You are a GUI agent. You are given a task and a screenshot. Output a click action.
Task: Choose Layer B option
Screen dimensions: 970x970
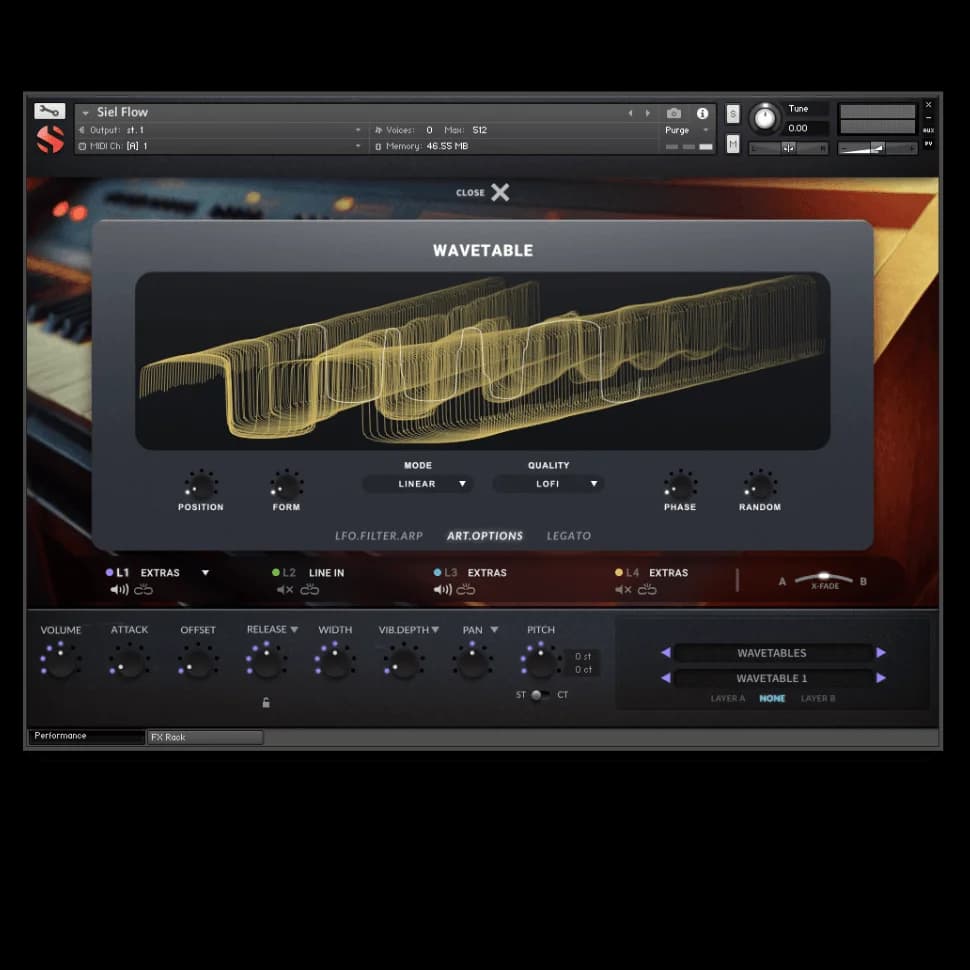818,699
